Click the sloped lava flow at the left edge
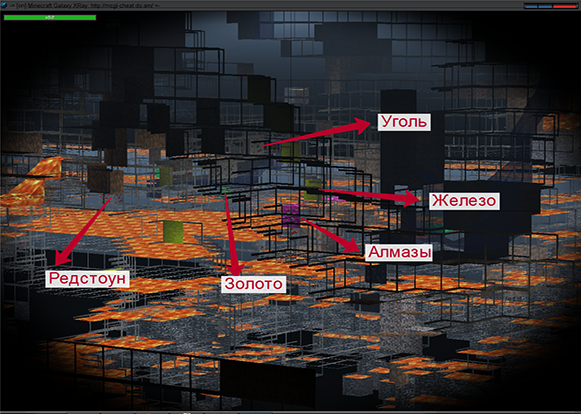581x414 pixels. (31, 182)
